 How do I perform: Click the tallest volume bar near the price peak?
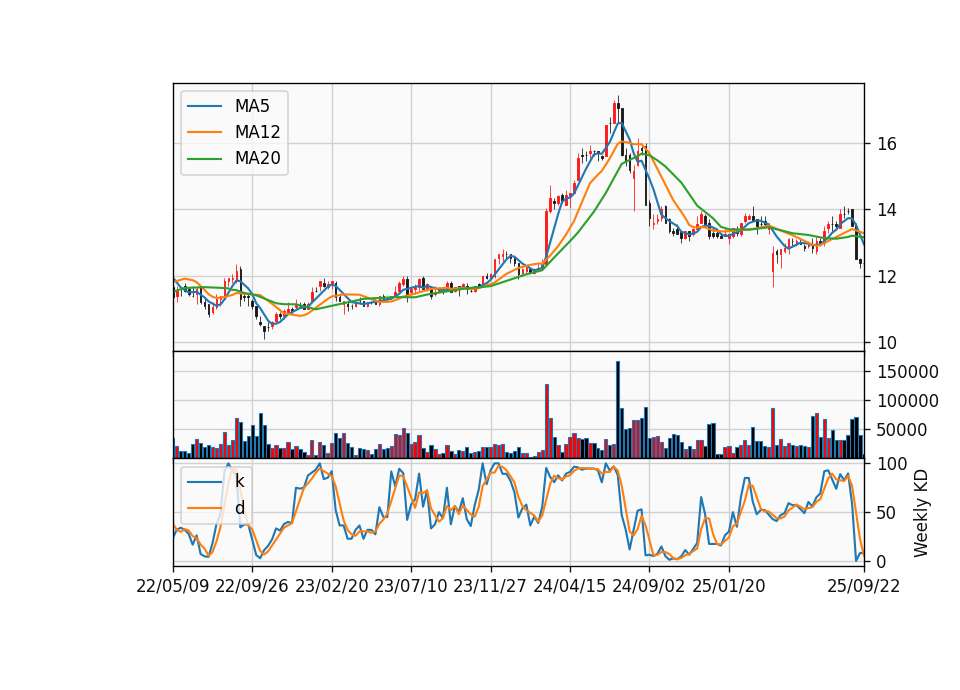click(618, 410)
